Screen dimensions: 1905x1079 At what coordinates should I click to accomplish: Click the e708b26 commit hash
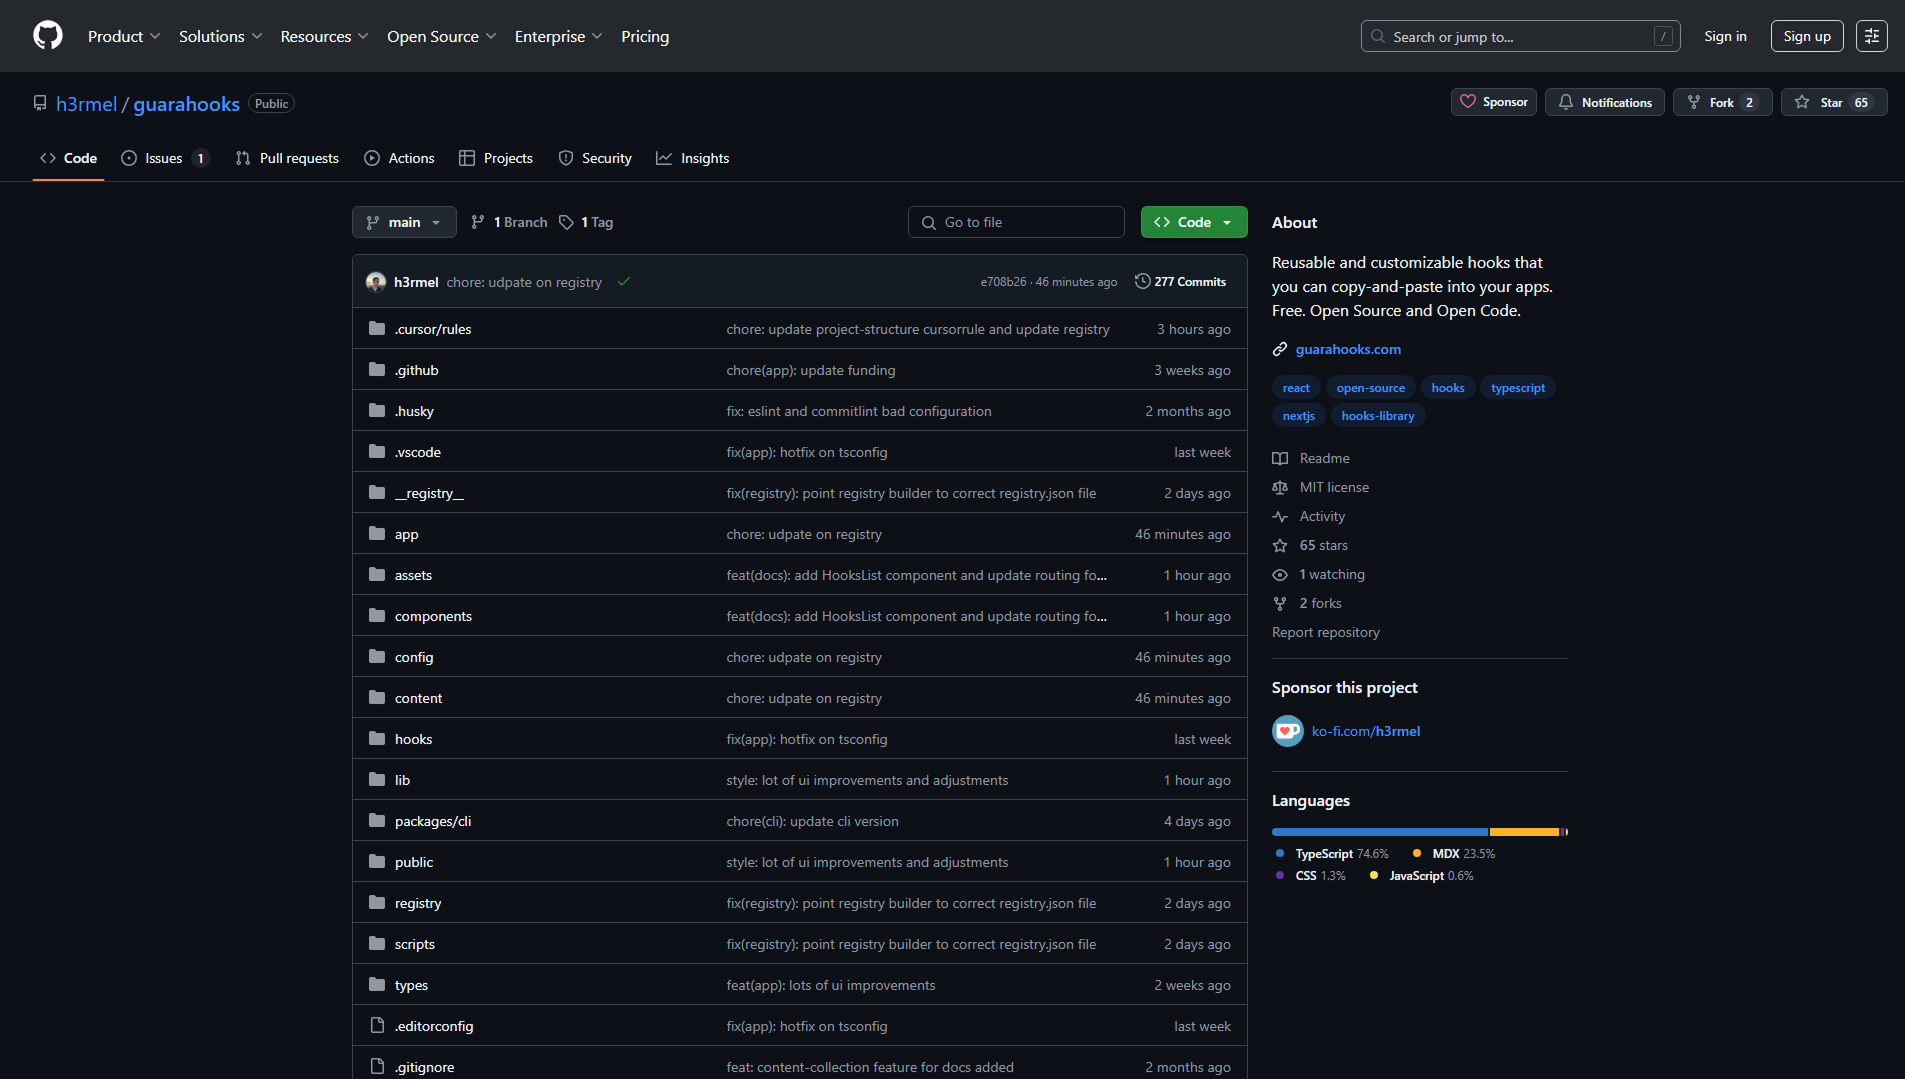point(1003,282)
